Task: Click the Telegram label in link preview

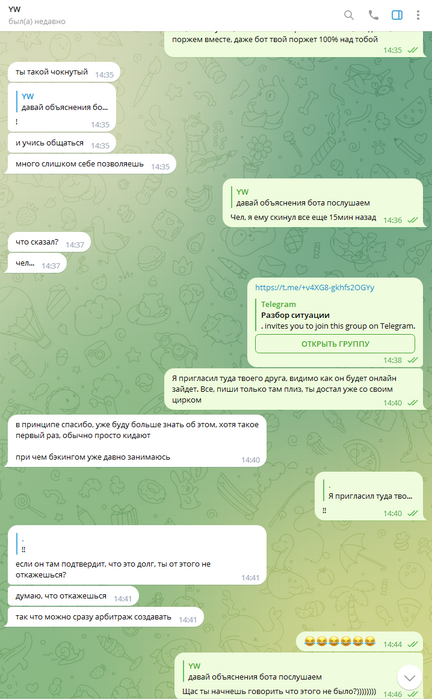Action: [x=278, y=304]
